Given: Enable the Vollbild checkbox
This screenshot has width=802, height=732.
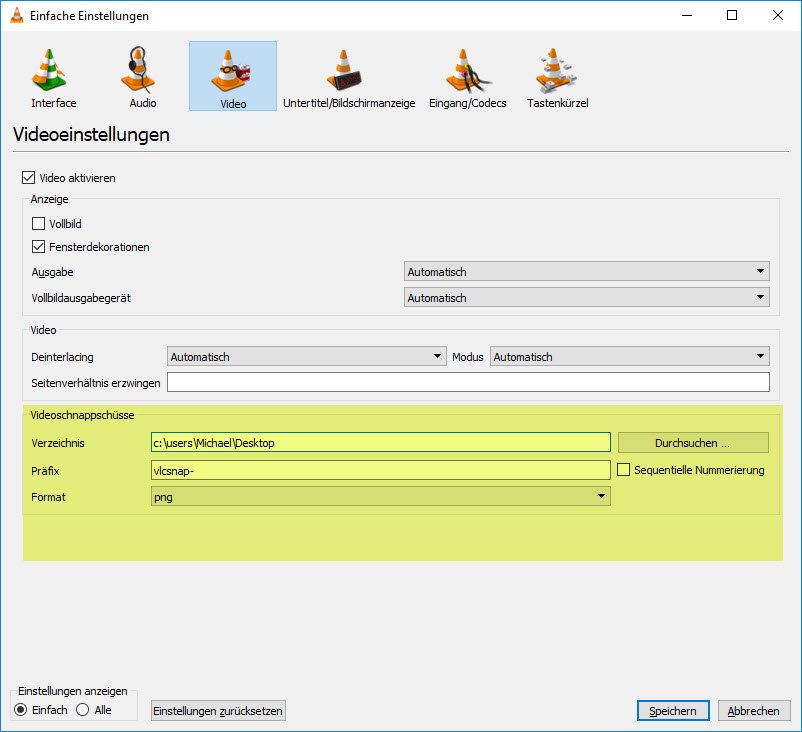Looking at the screenshot, I should (38, 224).
